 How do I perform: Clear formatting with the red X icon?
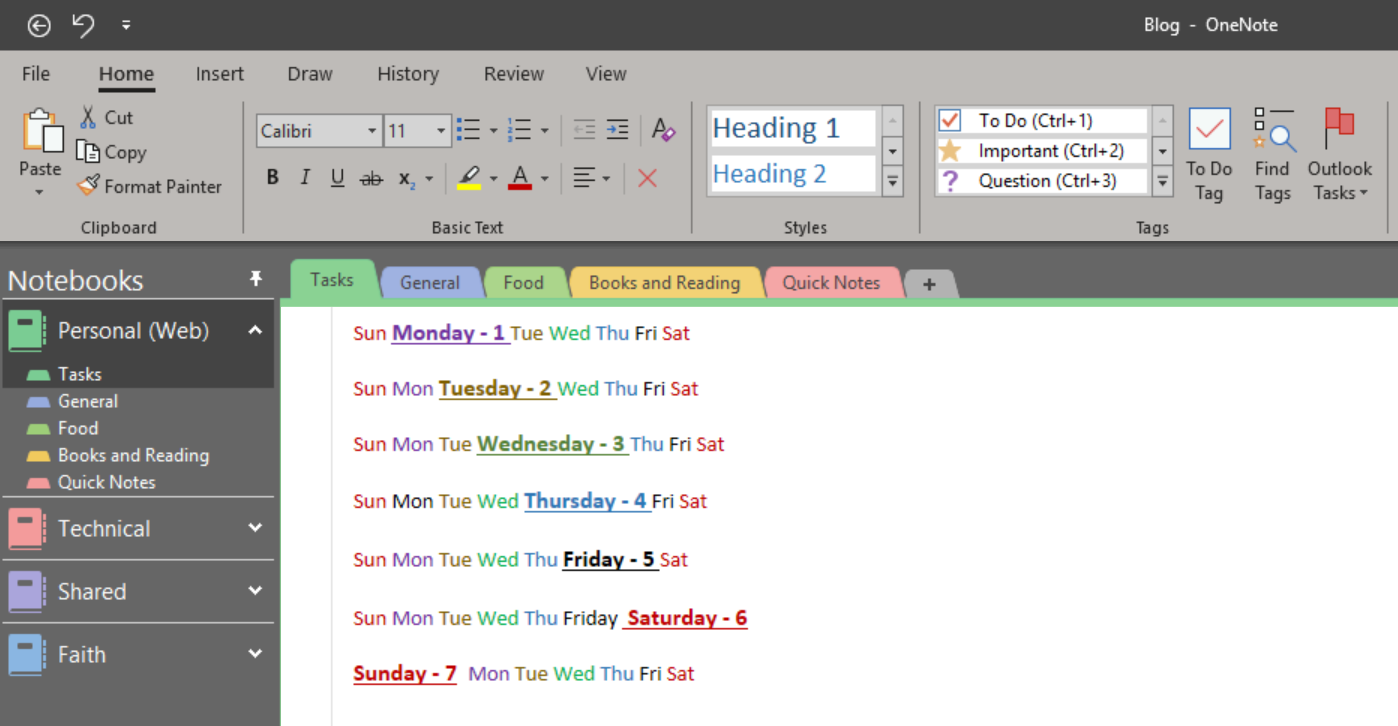[x=647, y=177]
